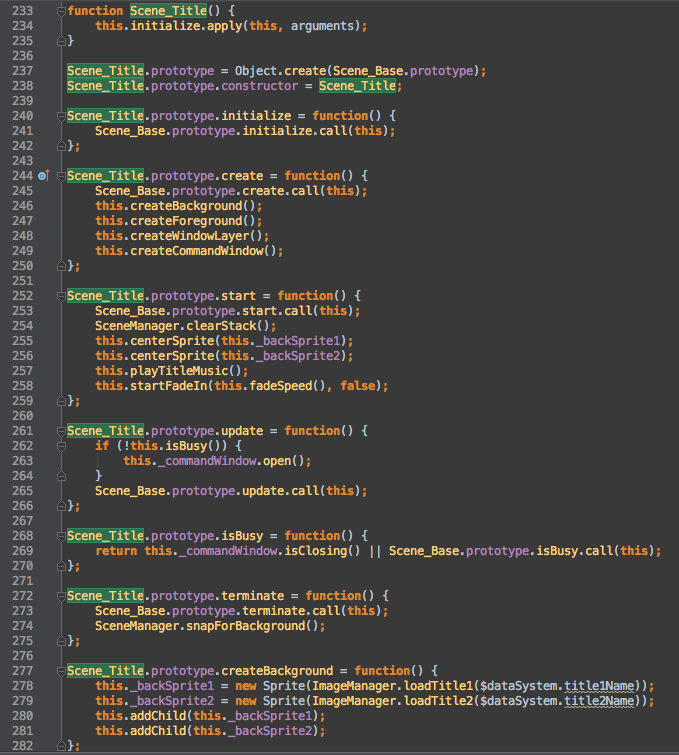679x755 pixels.
Task: Click line number 269 in the gutter
Action: click(x=23, y=551)
